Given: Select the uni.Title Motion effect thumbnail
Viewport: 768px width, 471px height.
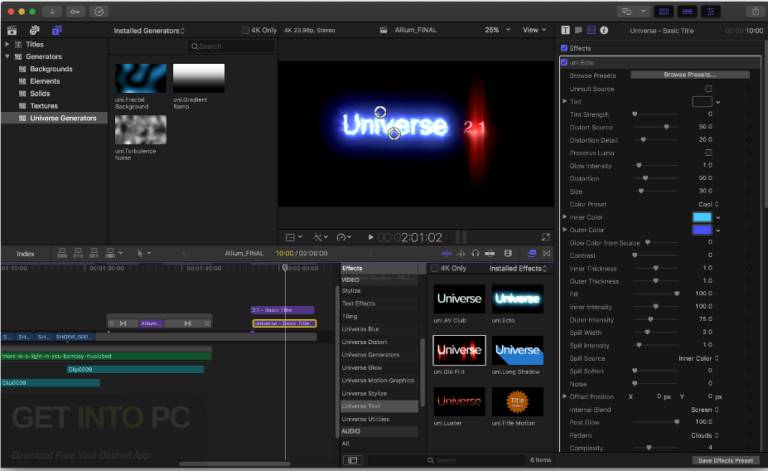Looking at the screenshot, I should tap(517, 401).
